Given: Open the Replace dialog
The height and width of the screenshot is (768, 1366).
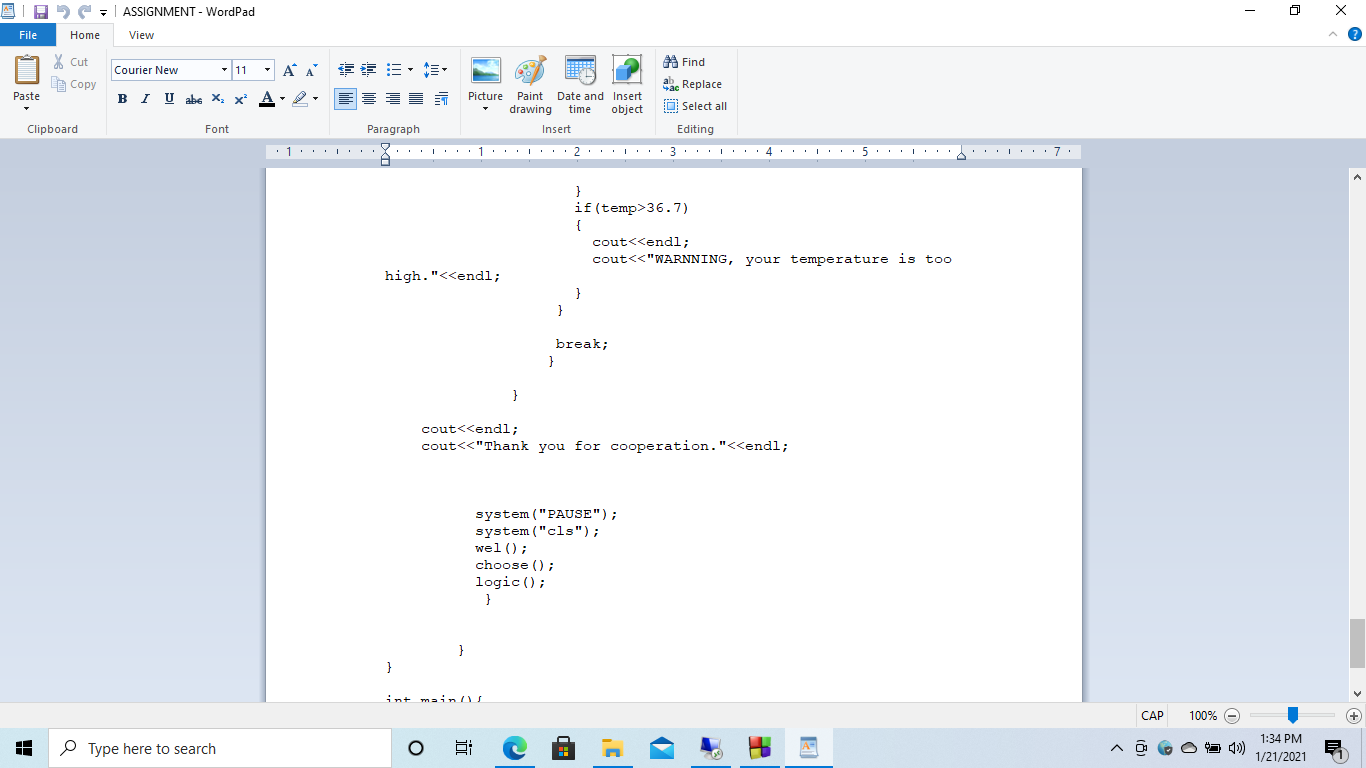Looking at the screenshot, I should click(692, 84).
